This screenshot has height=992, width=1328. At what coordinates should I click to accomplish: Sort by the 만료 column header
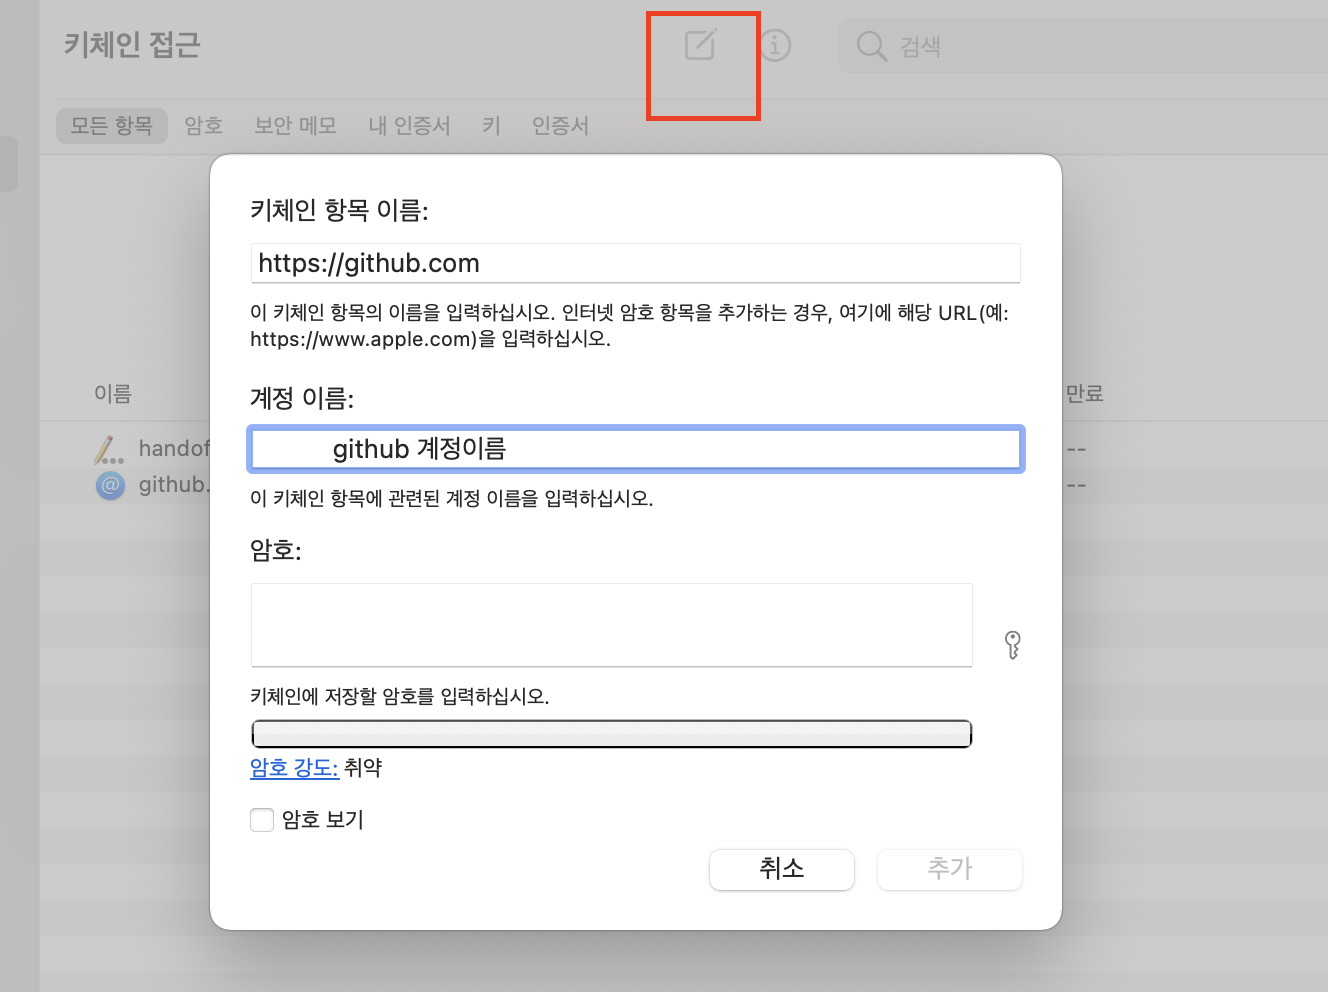1084,394
